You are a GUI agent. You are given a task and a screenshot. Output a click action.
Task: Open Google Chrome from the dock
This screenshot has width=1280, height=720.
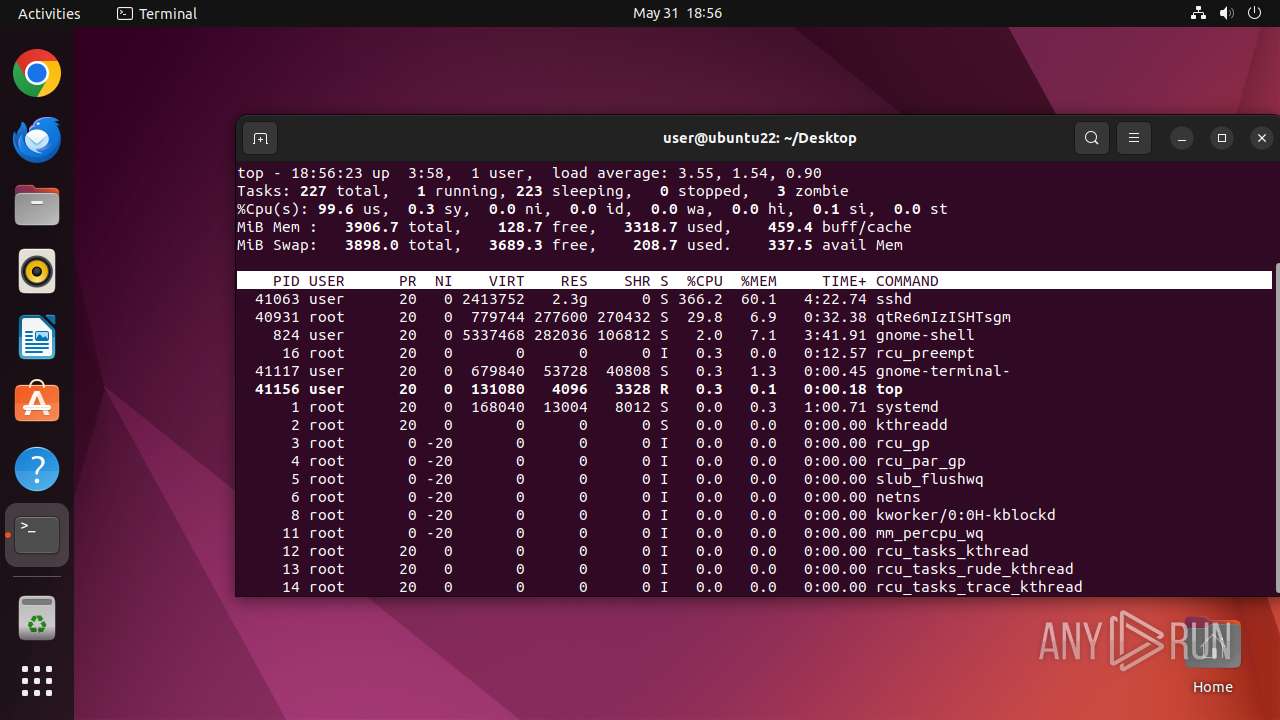coord(37,74)
